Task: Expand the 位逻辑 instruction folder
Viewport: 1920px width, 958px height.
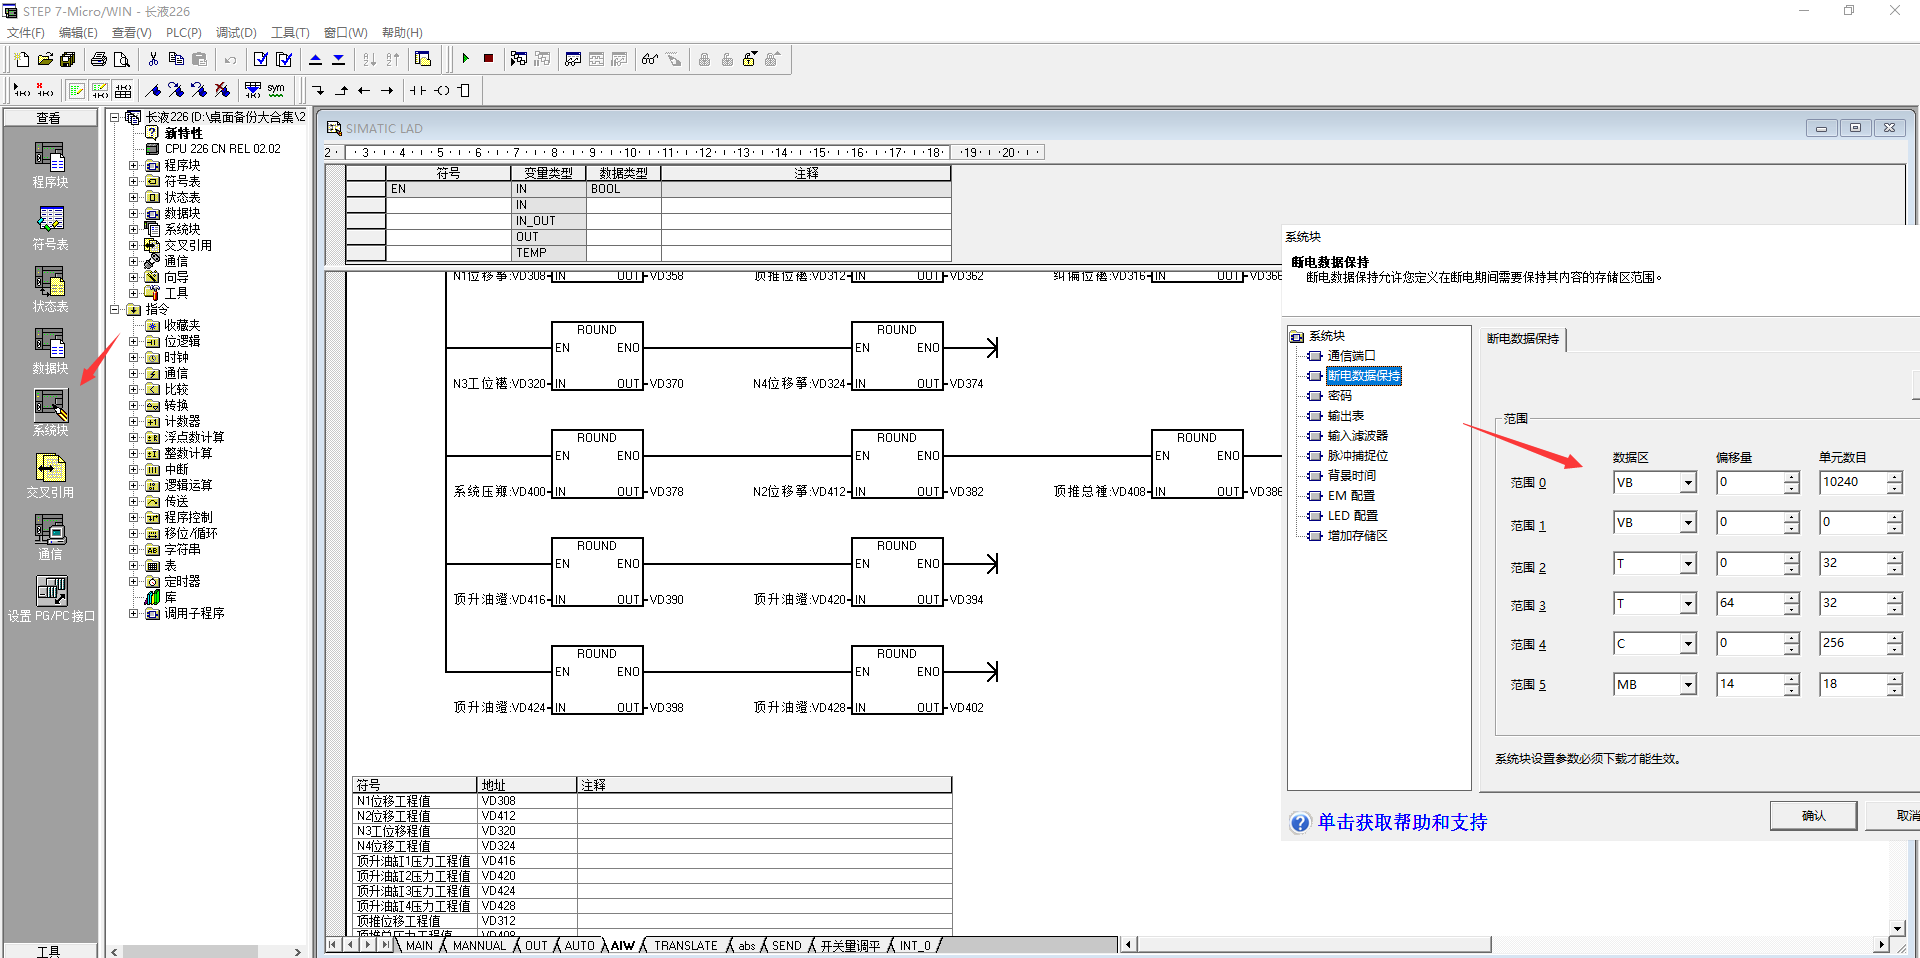Action: (x=134, y=341)
